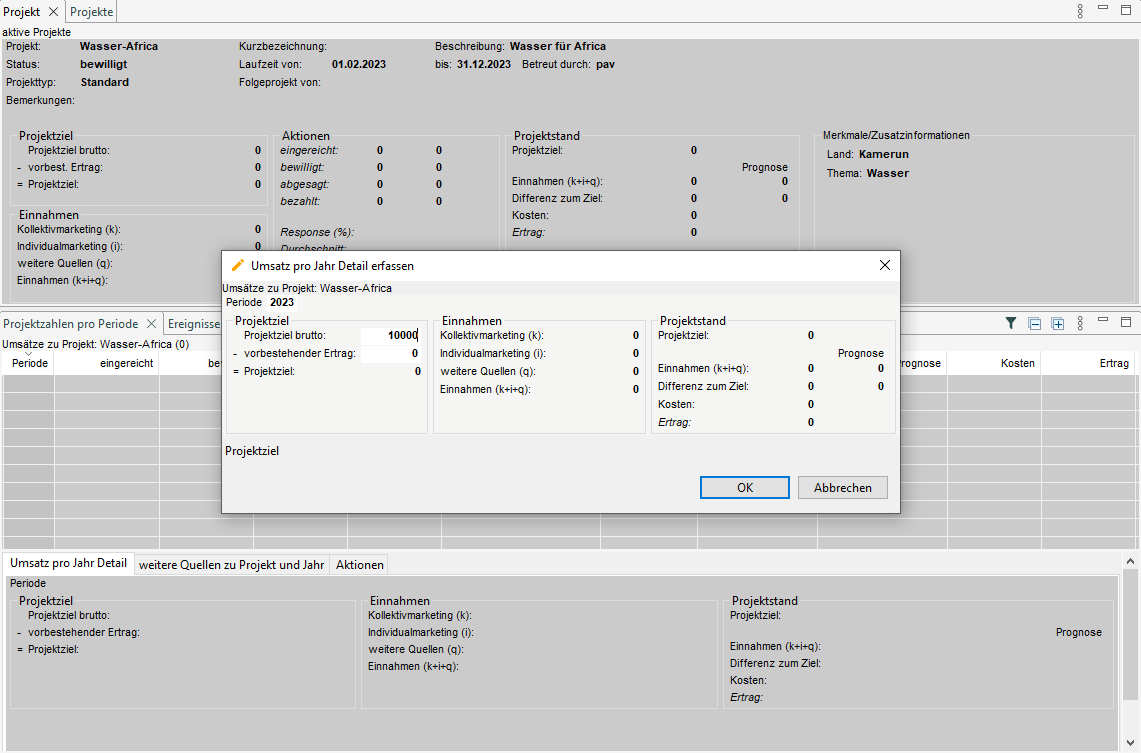Close the Projekt tab
The height and width of the screenshot is (753, 1141).
tap(53, 12)
